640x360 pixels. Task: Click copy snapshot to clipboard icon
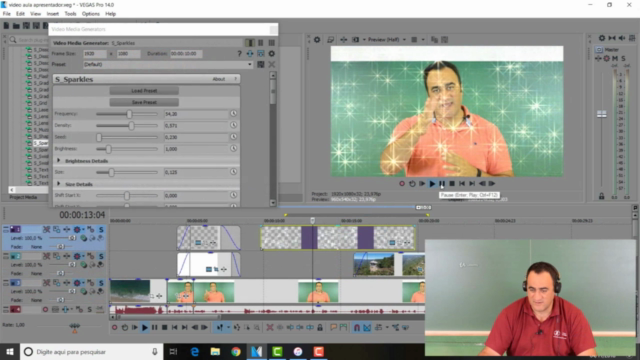434,40
